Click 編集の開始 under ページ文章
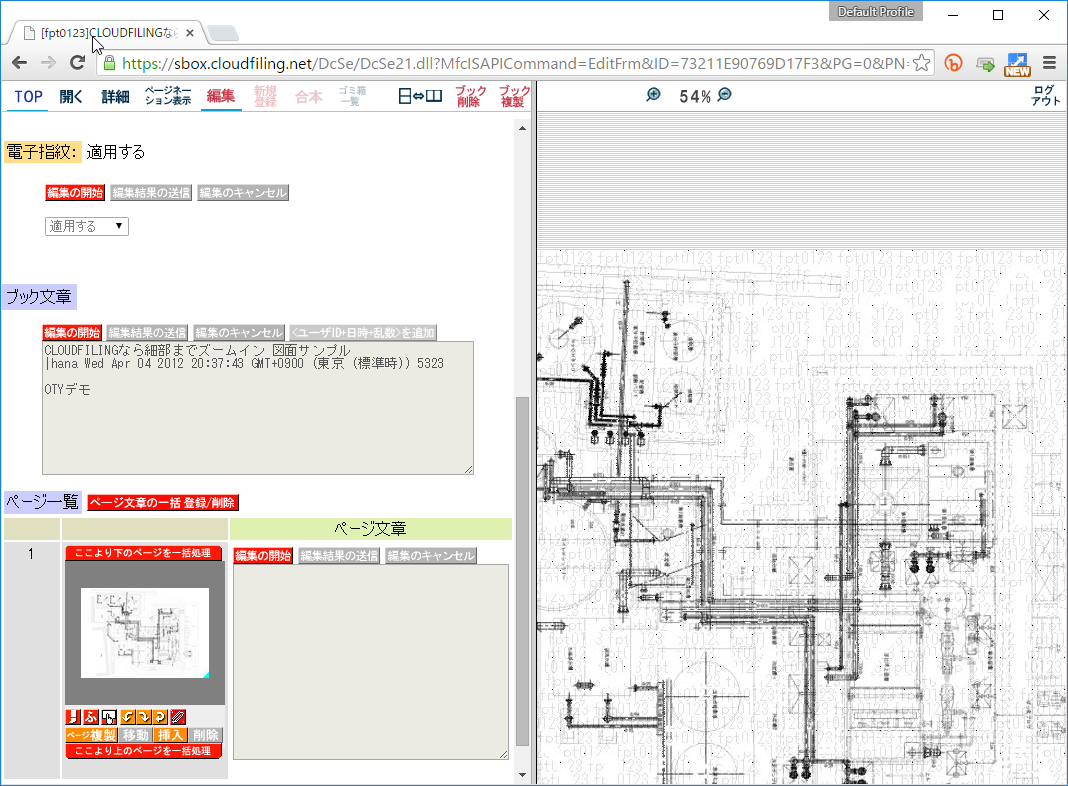The width and height of the screenshot is (1068, 786). (263, 556)
